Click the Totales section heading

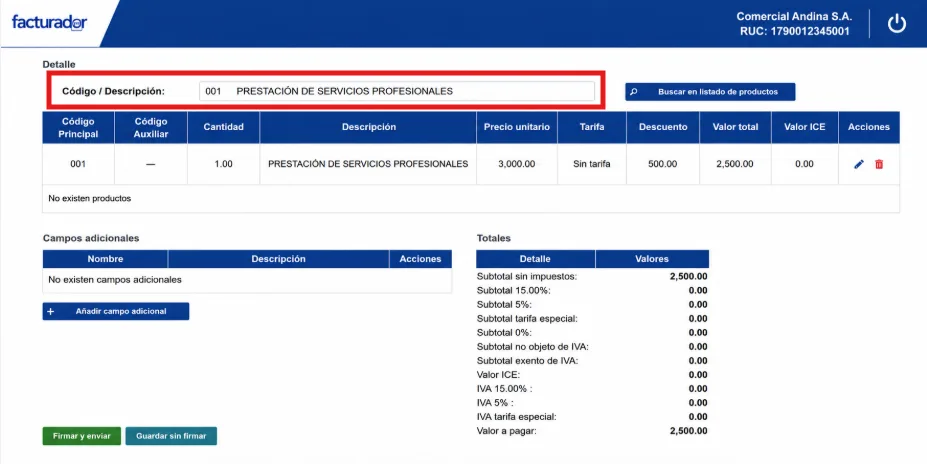(494, 238)
